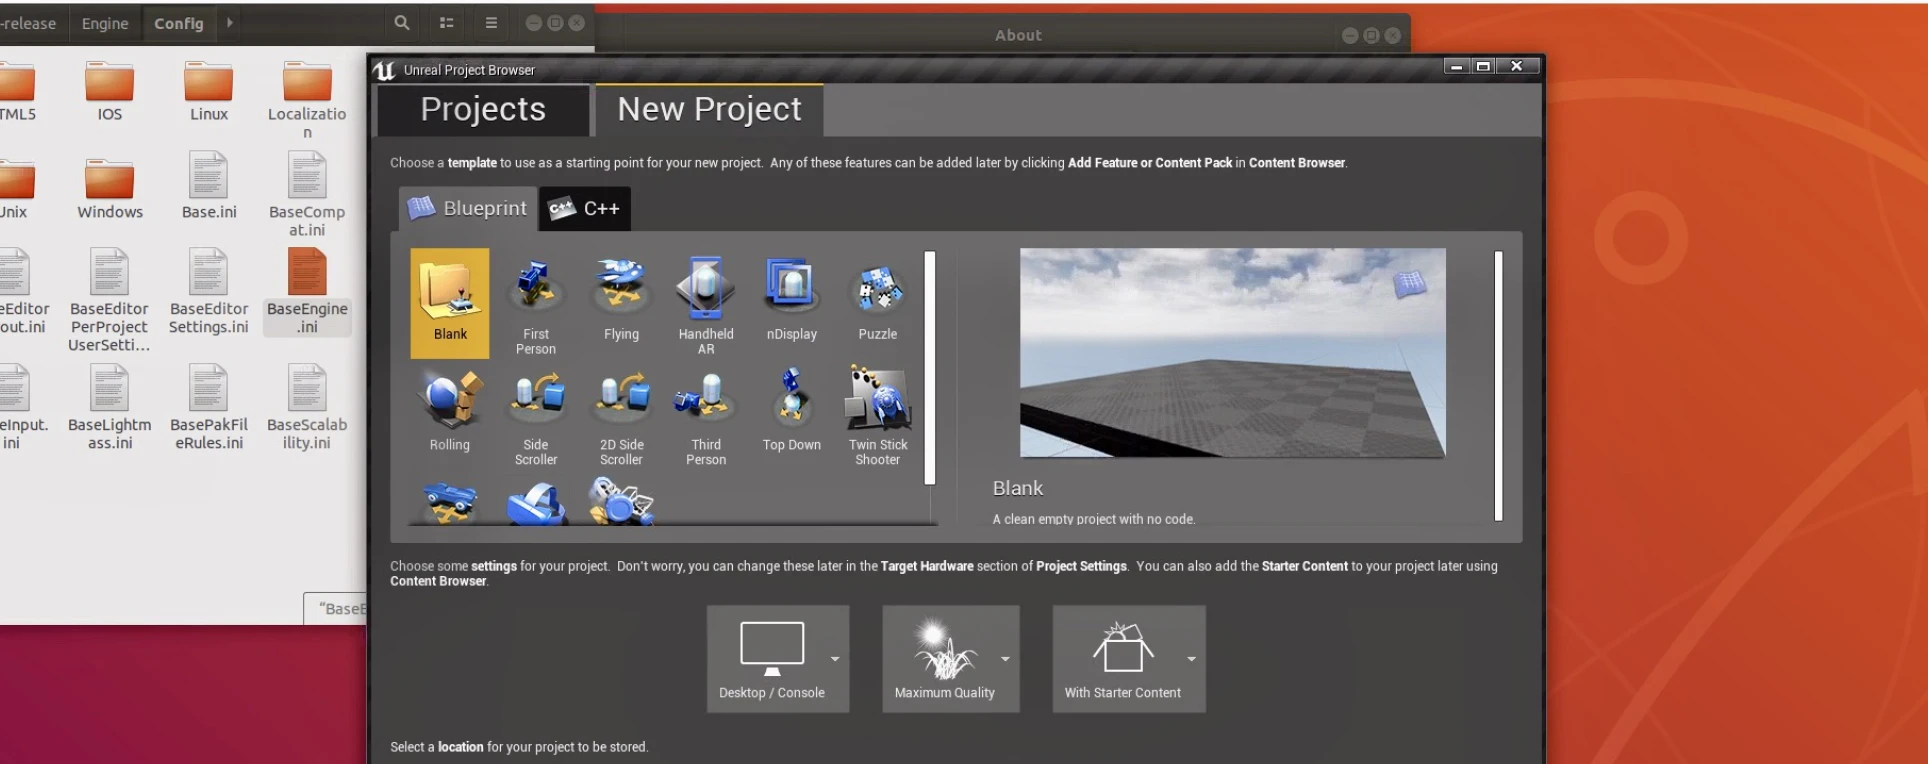Pick the Rolling template
The width and height of the screenshot is (1928, 764).
click(450, 412)
